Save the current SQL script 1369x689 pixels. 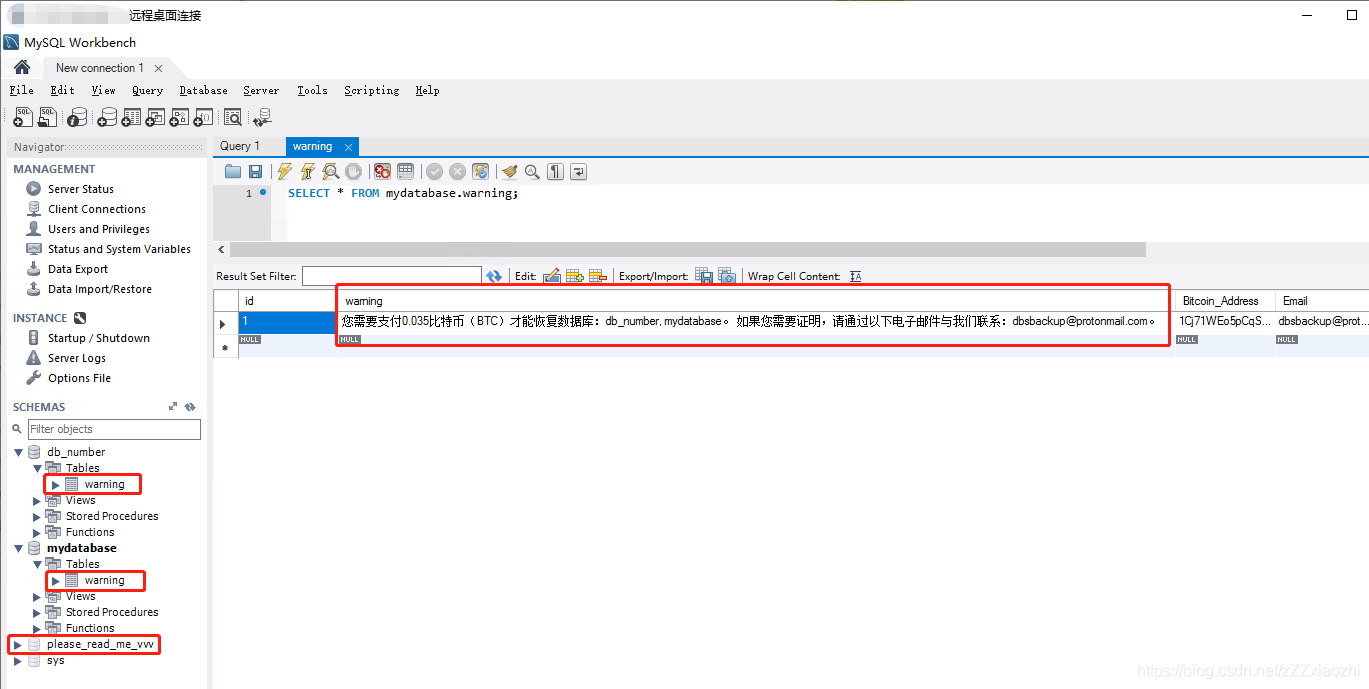[x=256, y=171]
